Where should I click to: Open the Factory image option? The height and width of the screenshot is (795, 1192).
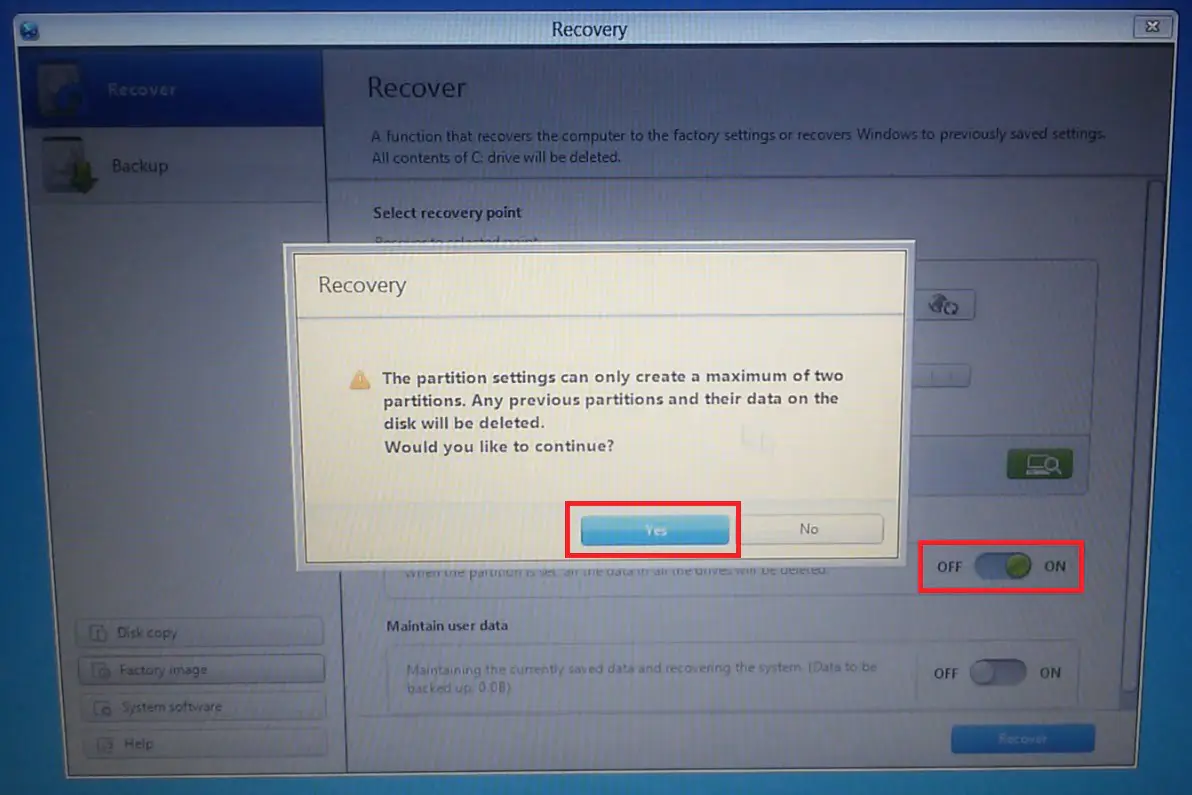tap(201, 670)
